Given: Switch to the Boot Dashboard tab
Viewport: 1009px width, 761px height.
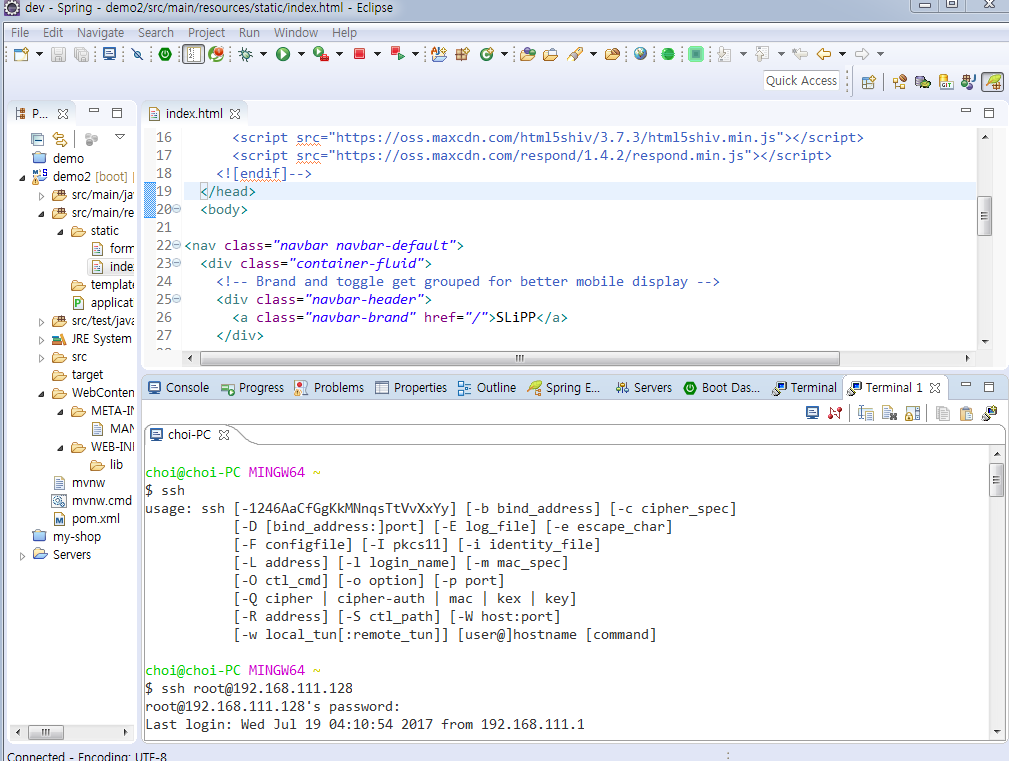Looking at the screenshot, I should [x=721, y=388].
